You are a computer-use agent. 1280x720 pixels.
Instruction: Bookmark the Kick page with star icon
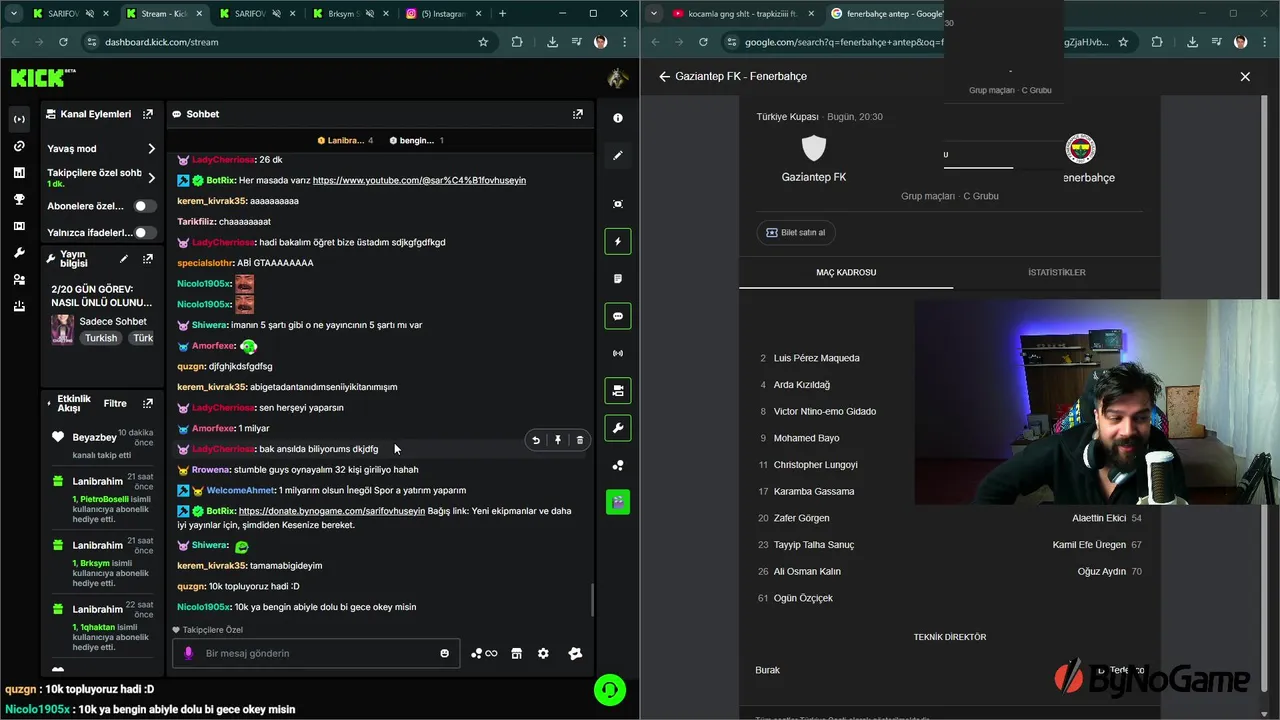pyautogui.click(x=483, y=42)
